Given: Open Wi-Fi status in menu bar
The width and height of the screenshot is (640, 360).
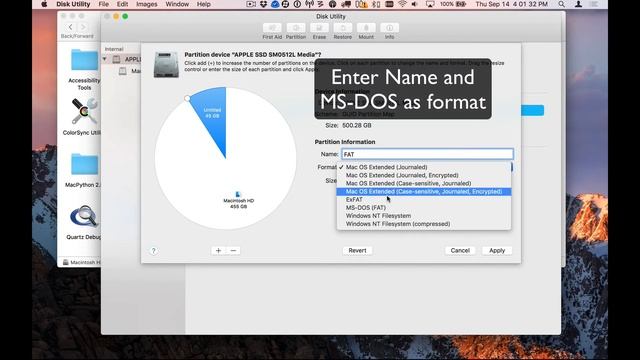Looking at the screenshot, I should pyautogui.click(x=402, y=4).
